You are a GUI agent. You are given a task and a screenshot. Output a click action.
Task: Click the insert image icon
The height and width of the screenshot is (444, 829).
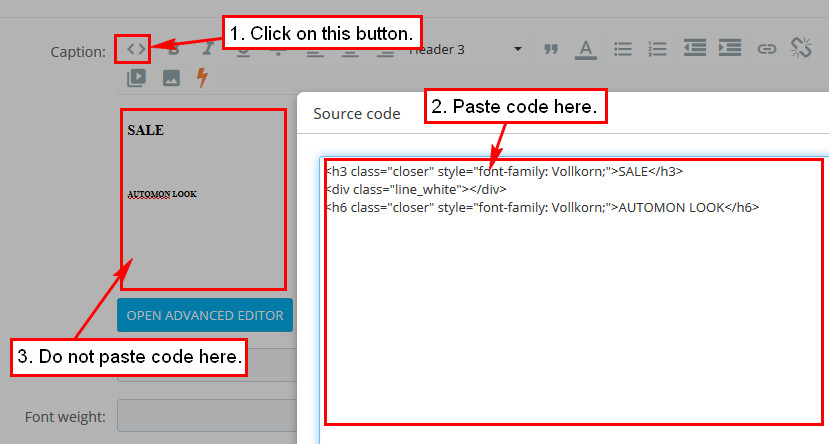tap(171, 77)
